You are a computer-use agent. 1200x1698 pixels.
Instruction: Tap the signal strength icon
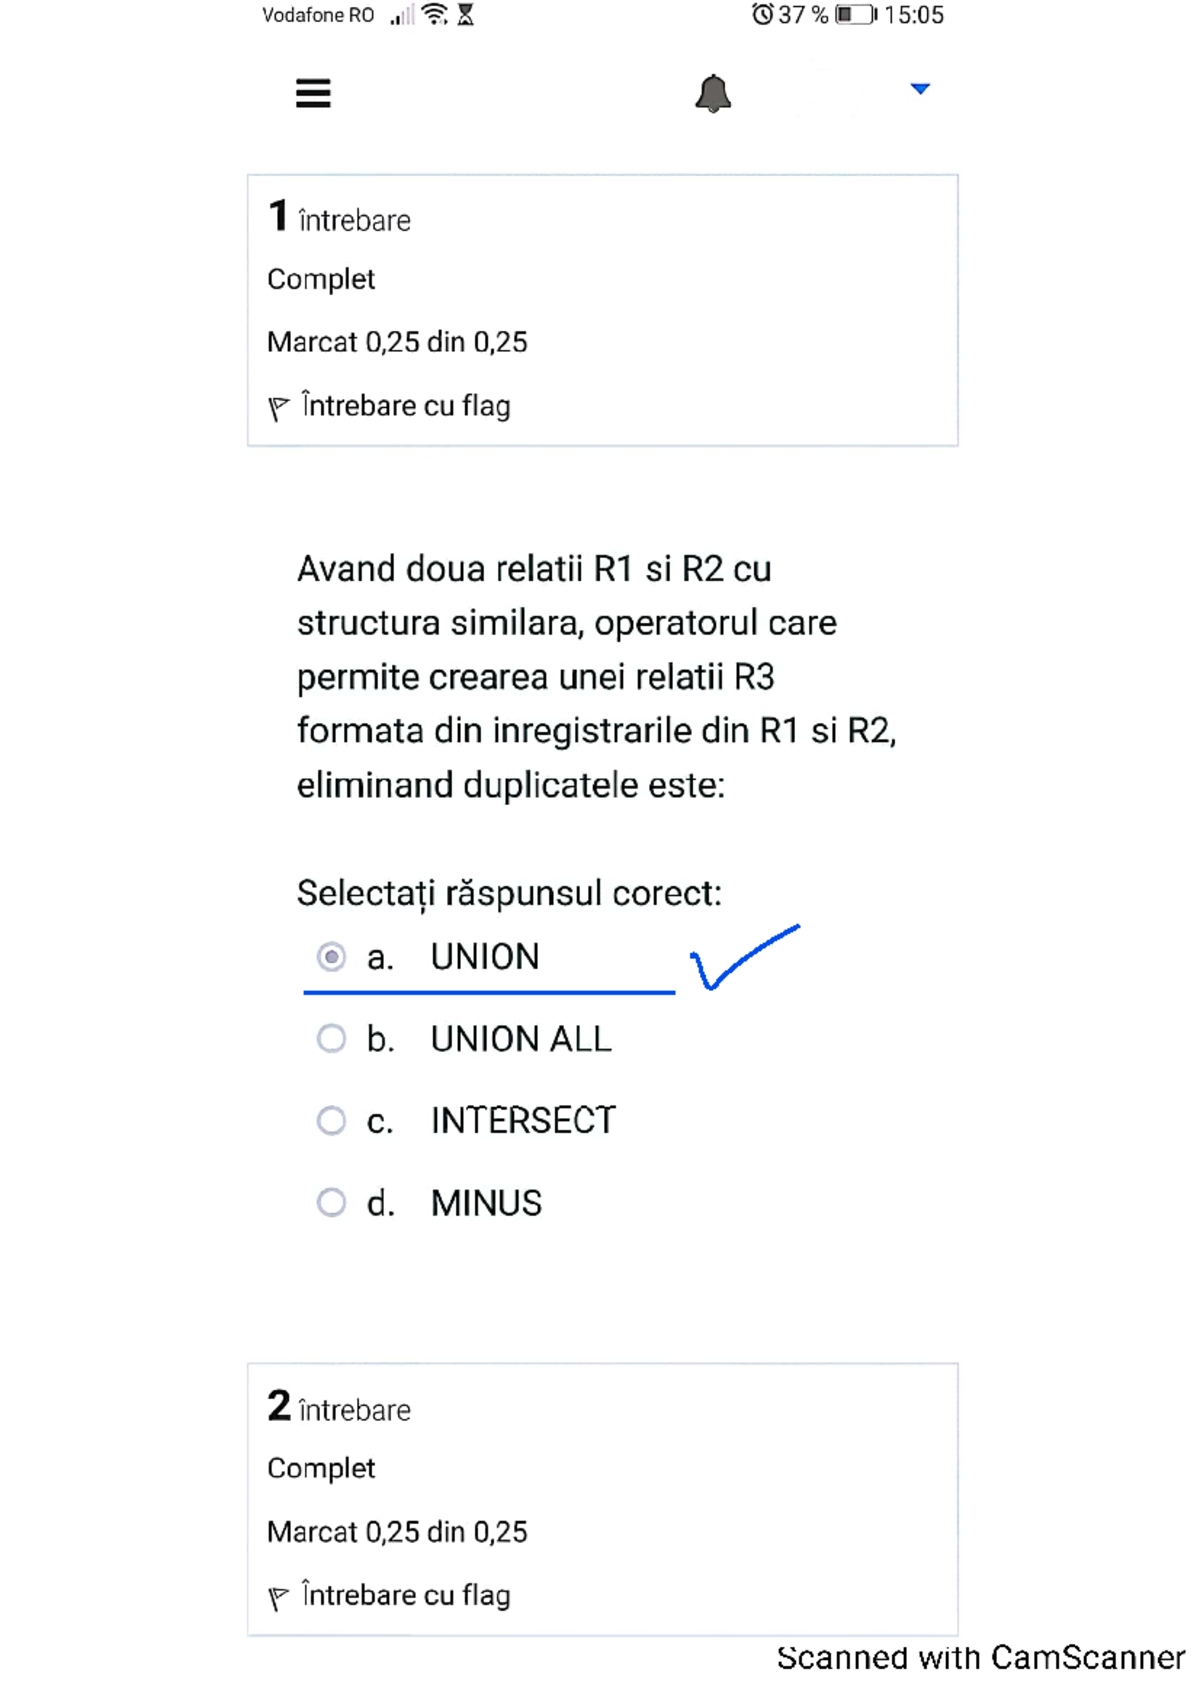coord(402,15)
